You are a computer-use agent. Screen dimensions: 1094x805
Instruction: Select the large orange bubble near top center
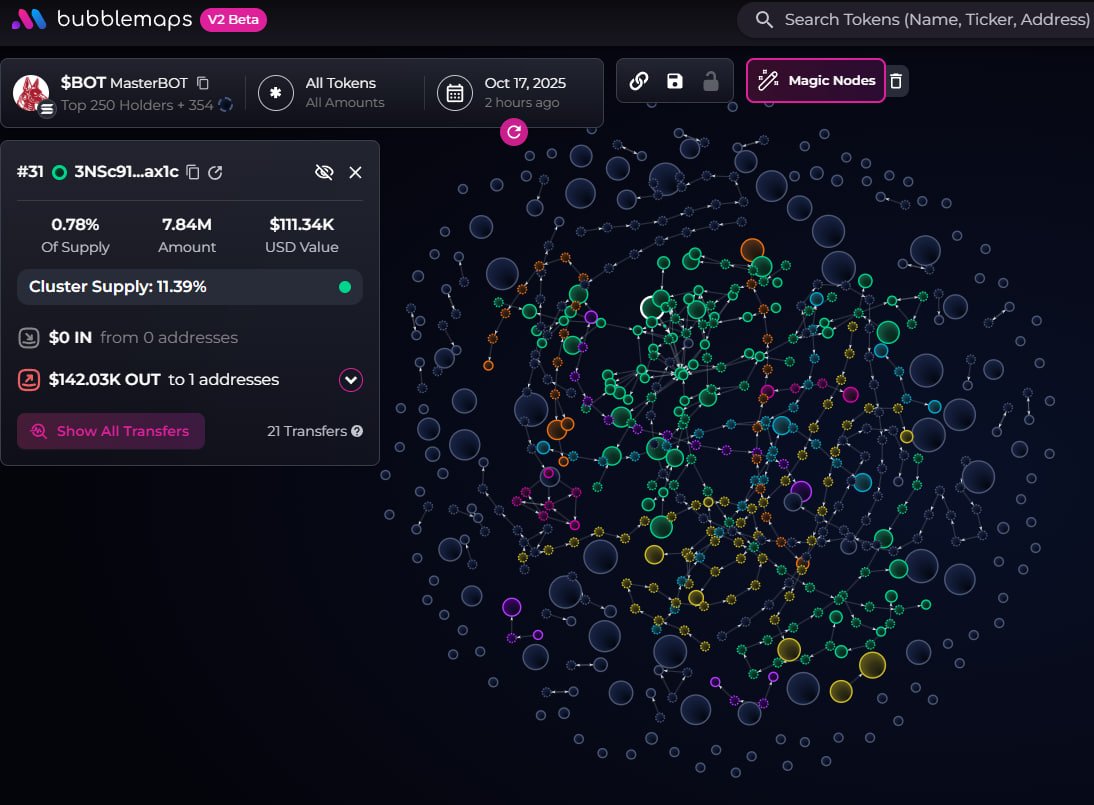pyautogui.click(x=752, y=249)
